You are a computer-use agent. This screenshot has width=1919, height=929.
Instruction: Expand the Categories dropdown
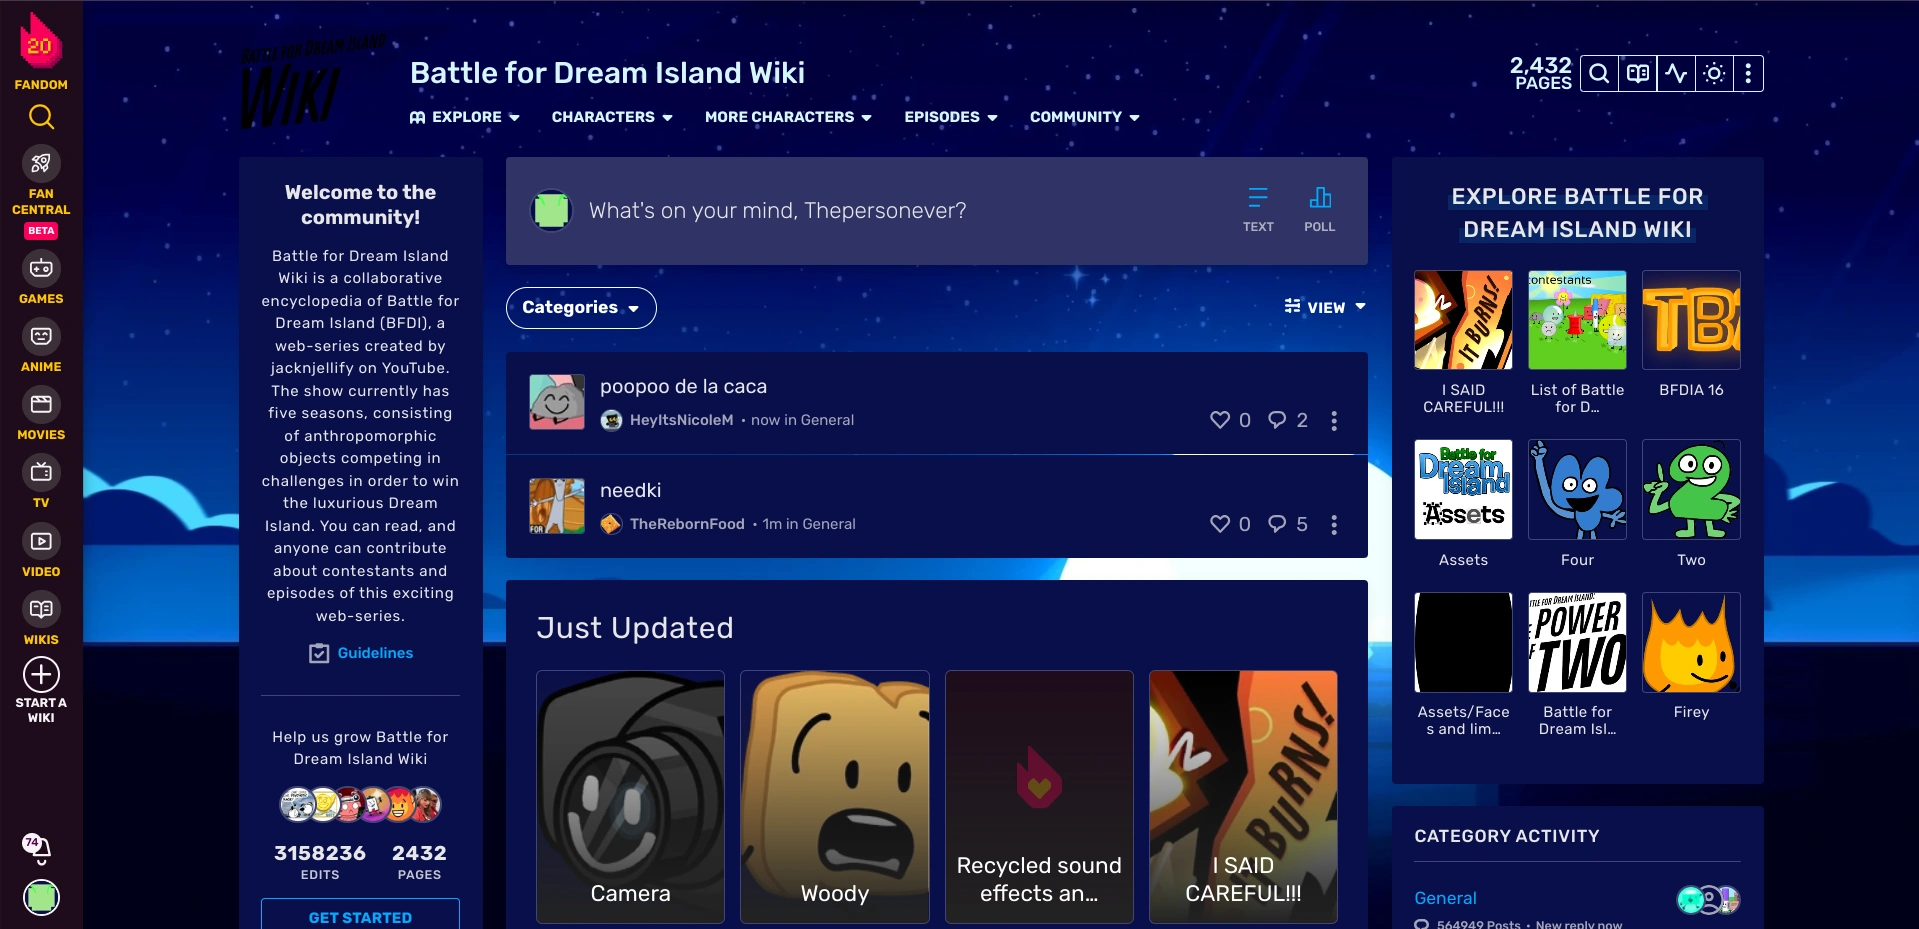(581, 307)
